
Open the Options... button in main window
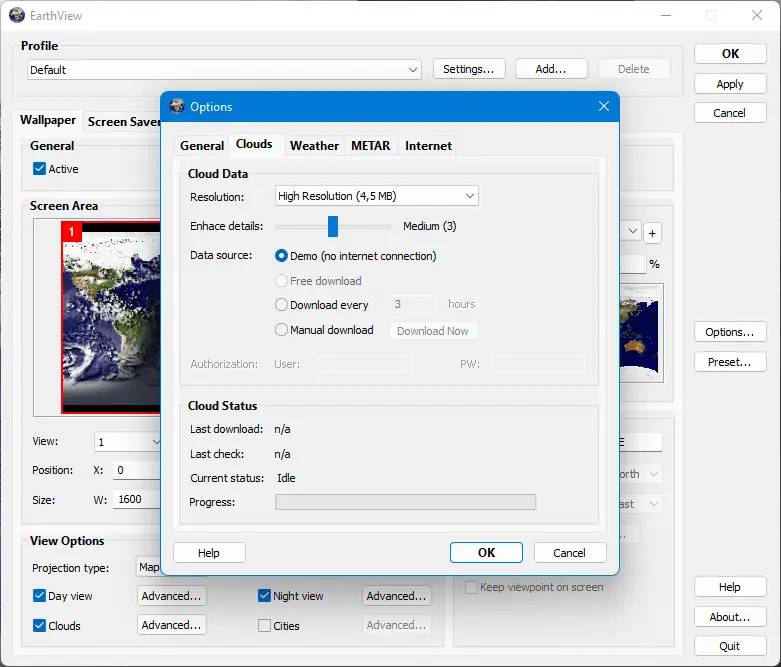point(730,332)
